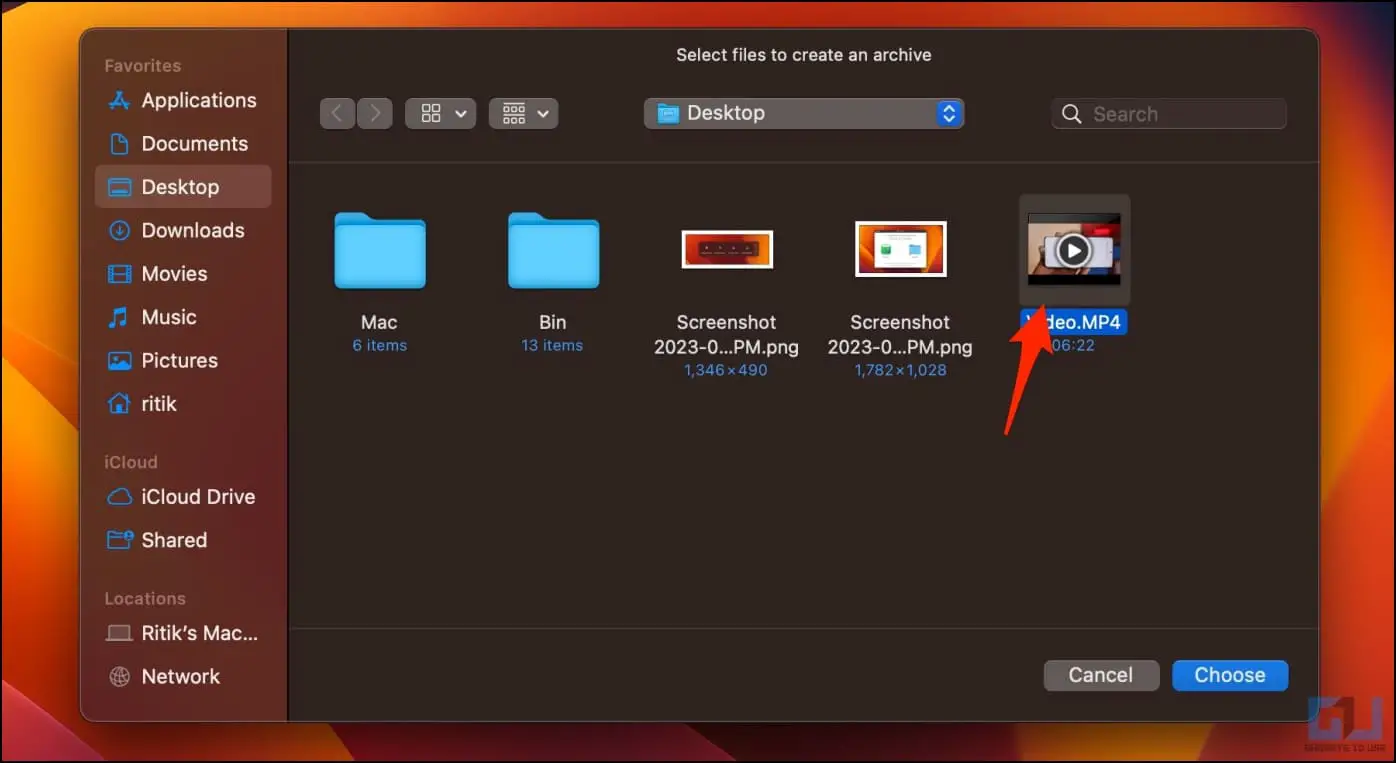Open Applications in the sidebar

(182, 100)
